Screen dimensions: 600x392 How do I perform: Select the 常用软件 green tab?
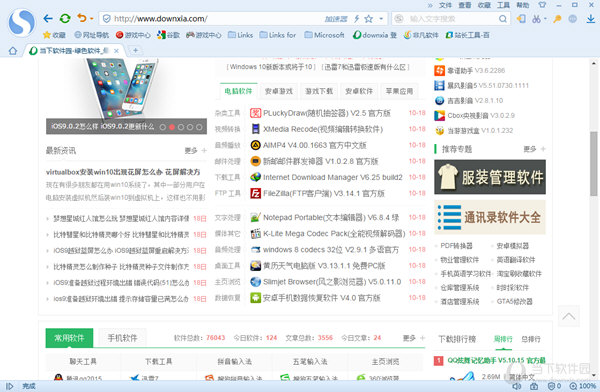pyautogui.click(x=69, y=338)
